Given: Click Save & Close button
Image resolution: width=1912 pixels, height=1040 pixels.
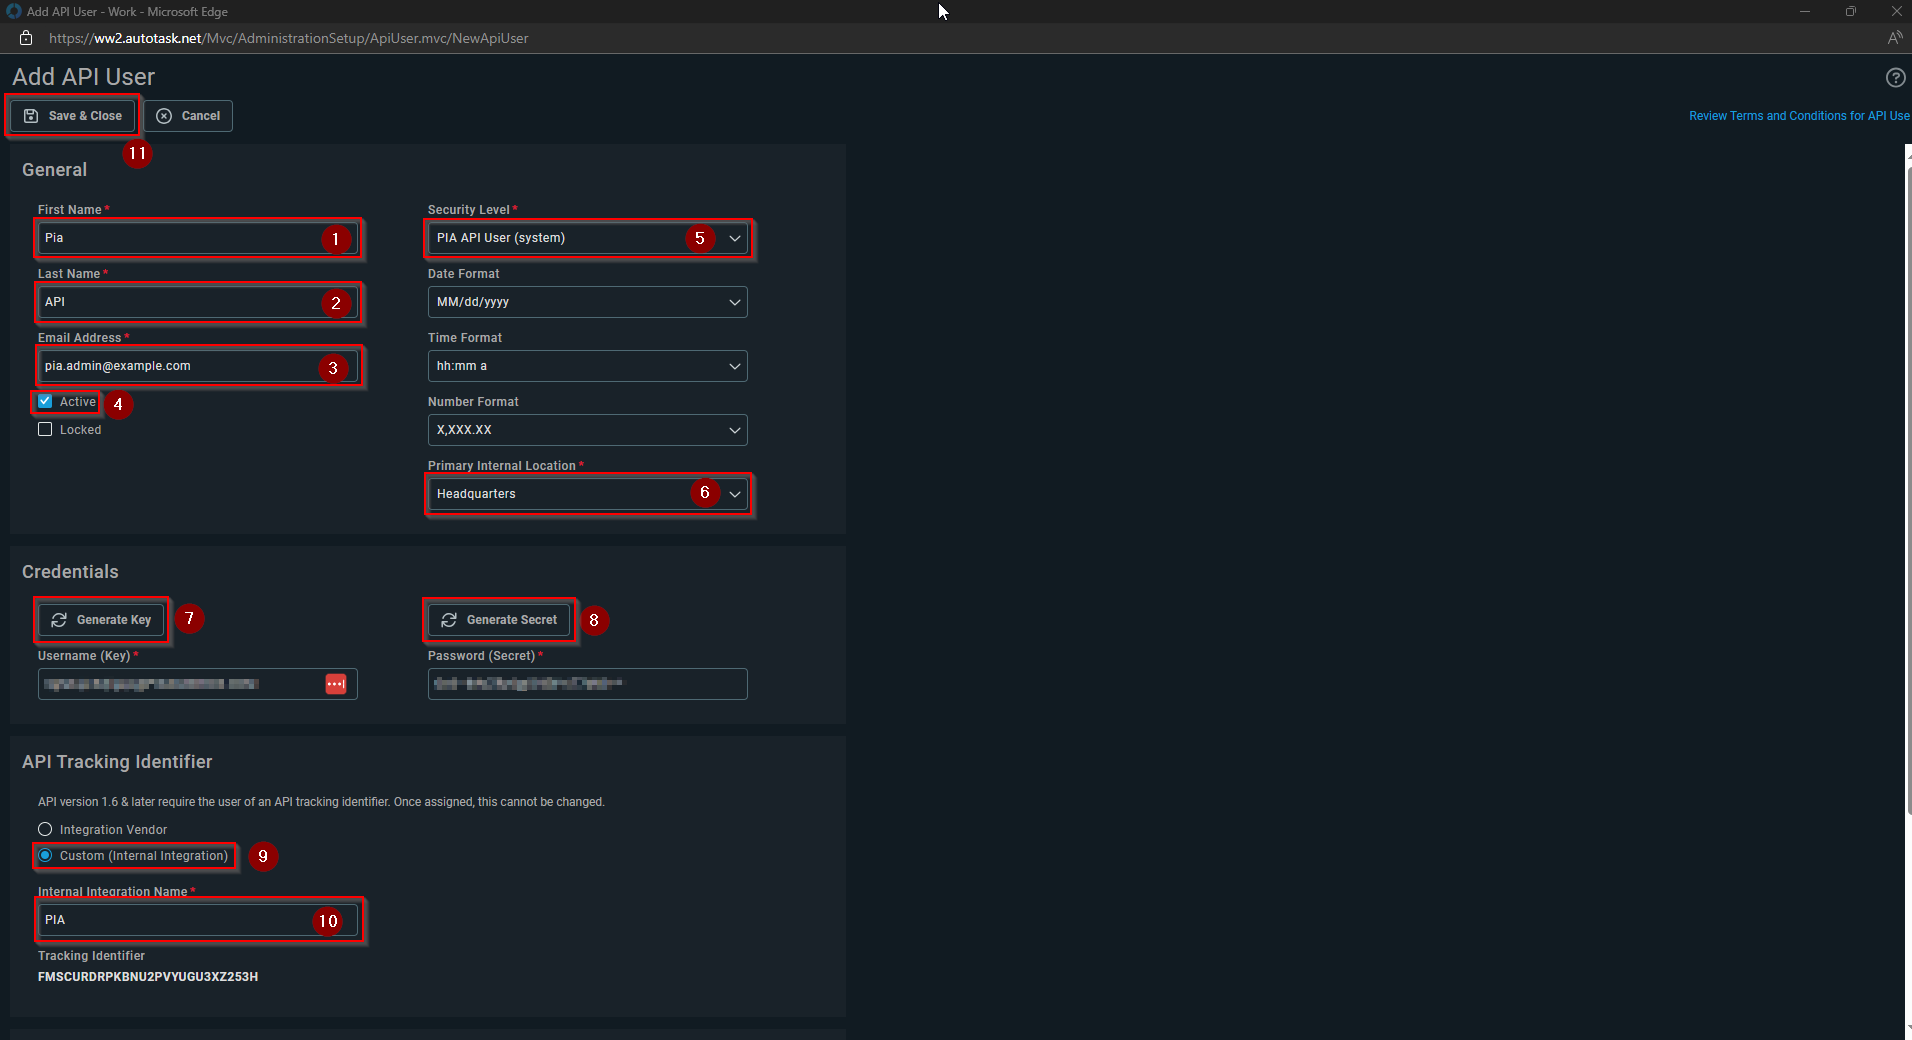Looking at the screenshot, I should (72, 116).
